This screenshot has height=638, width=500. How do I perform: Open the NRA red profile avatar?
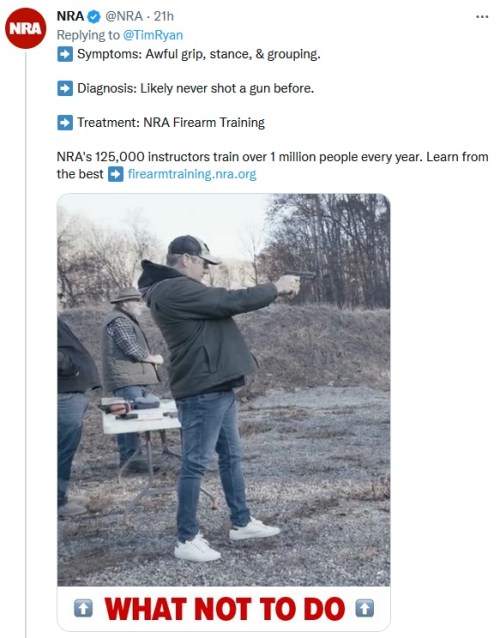point(26,28)
